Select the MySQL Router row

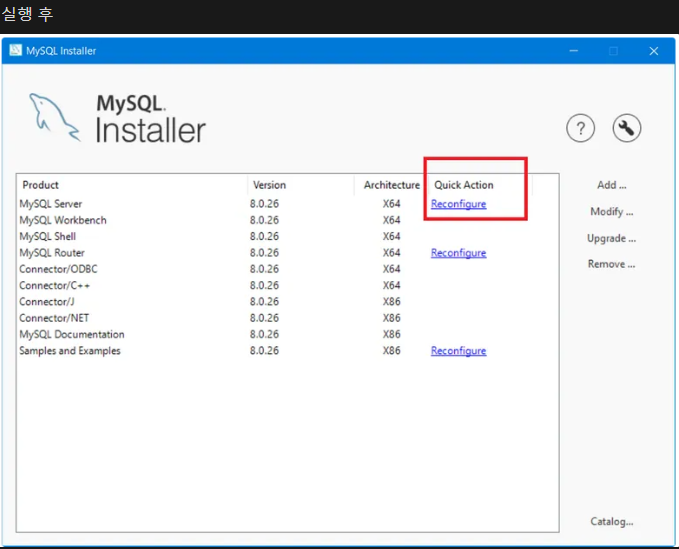(x=287, y=253)
